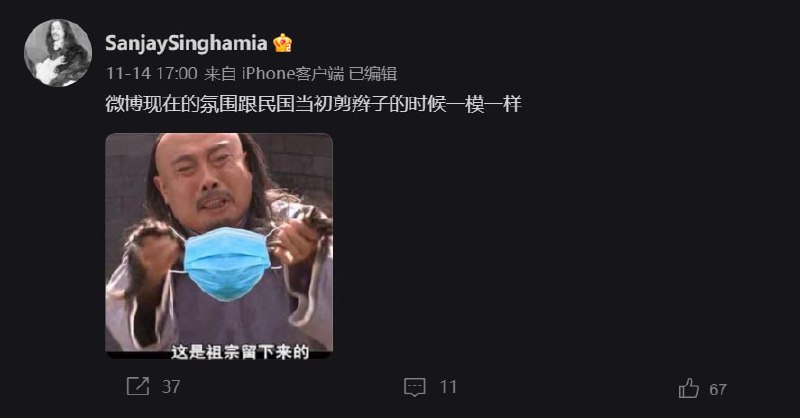Click the comment count 11
This screenshot has width=800, height=418.
[x=448, y=386]
